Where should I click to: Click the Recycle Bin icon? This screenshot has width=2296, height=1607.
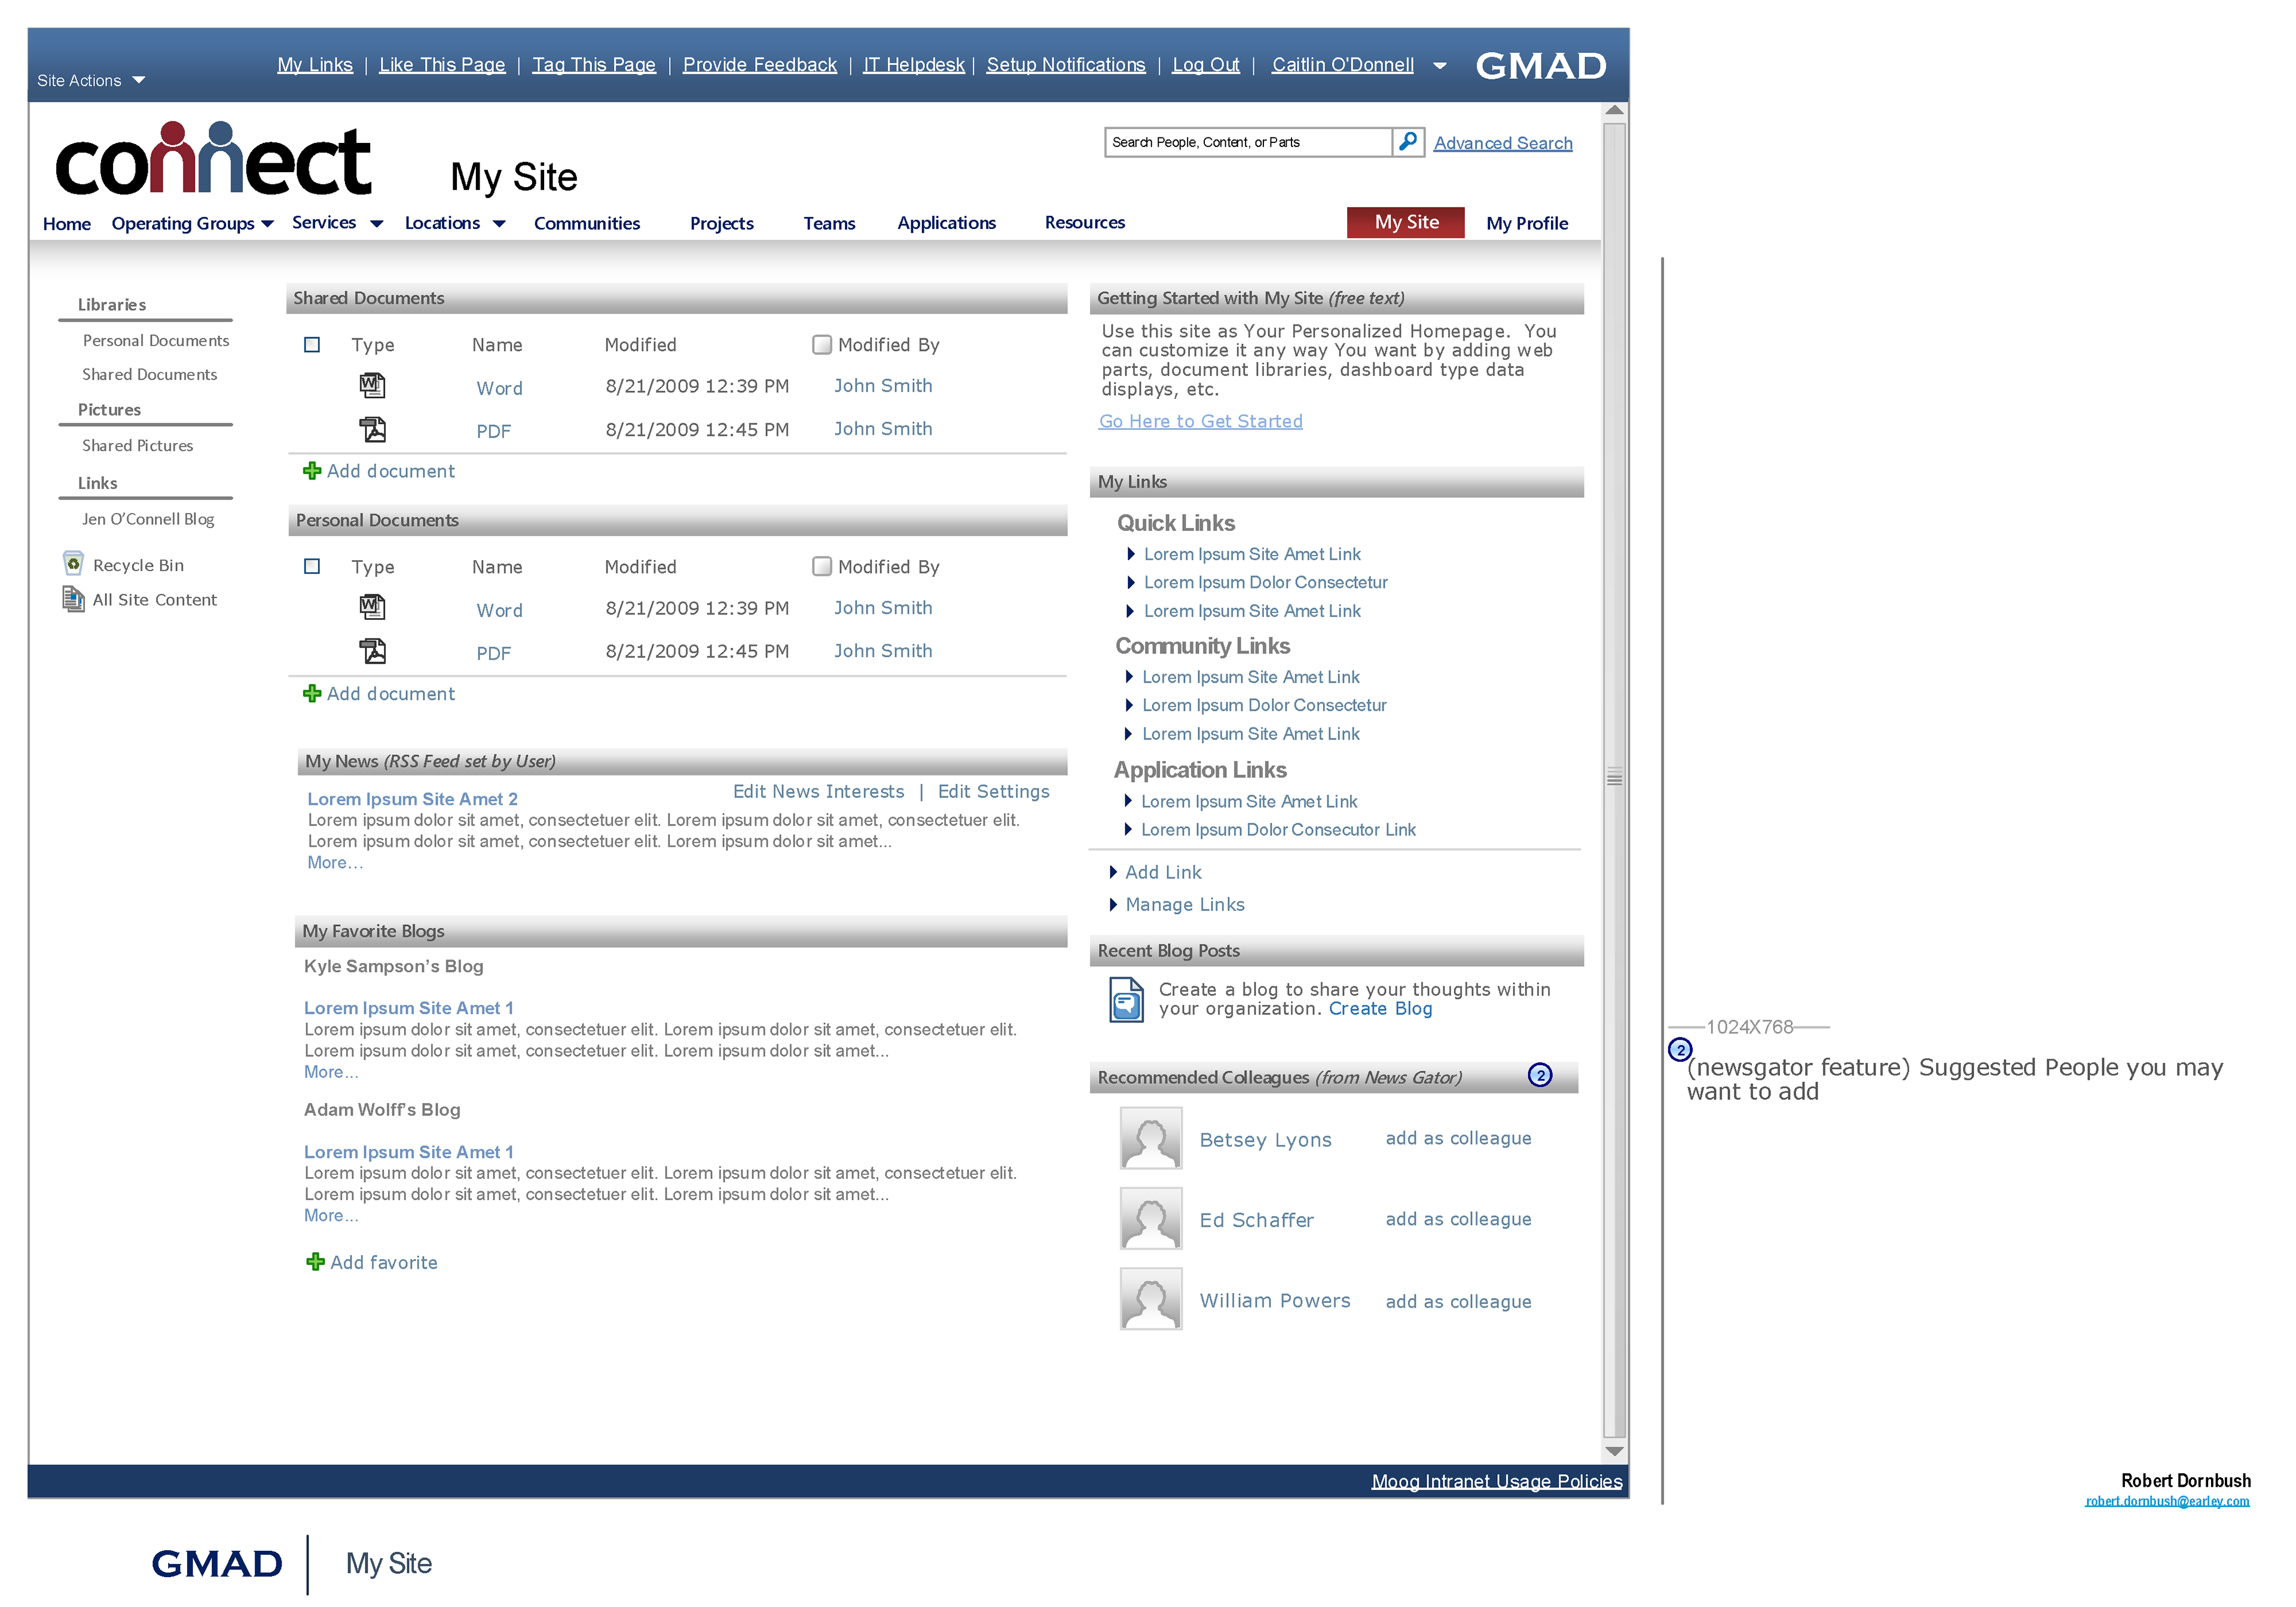pos(73,563)
